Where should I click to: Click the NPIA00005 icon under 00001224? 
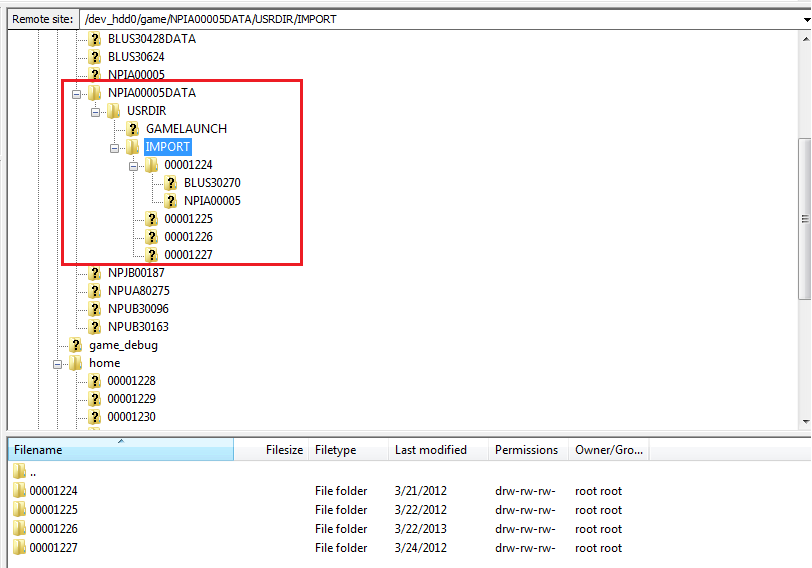click(170, 200)
